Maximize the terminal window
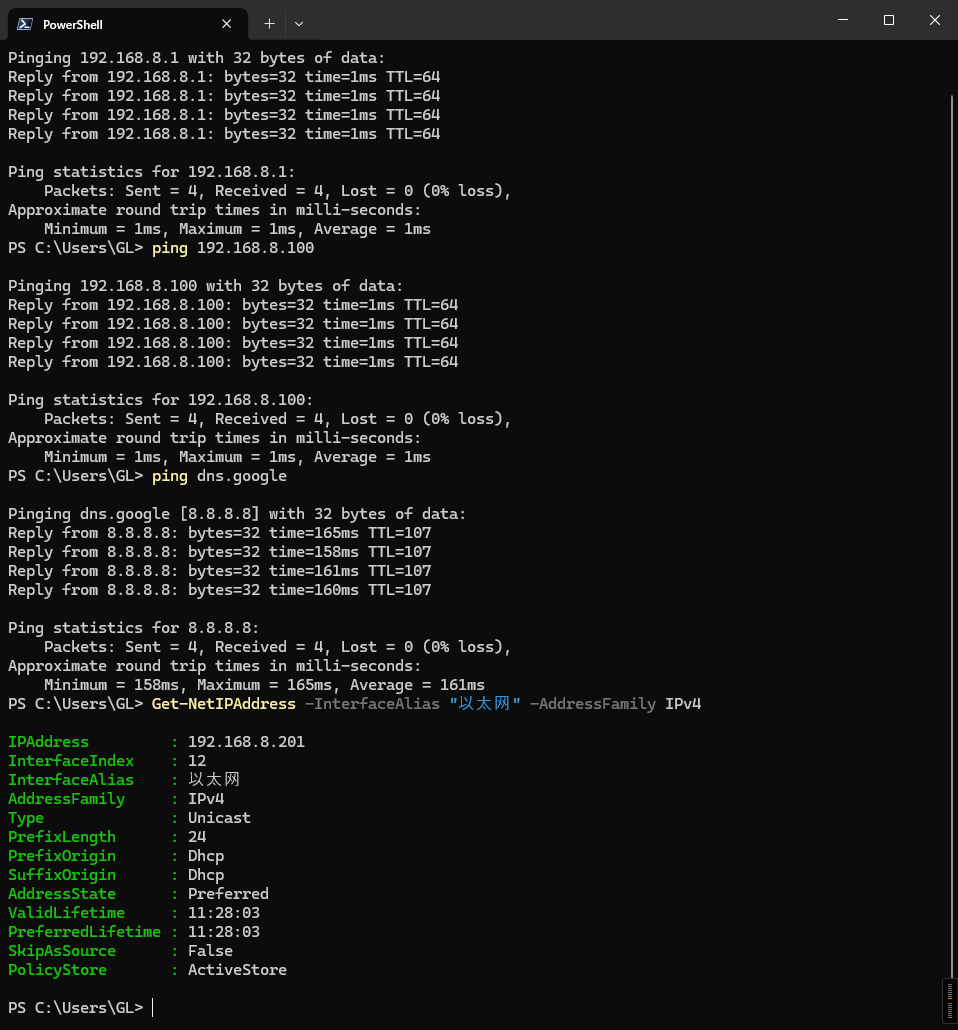Image resolution: width=958 pixels, height=1030 pixels. 888,20
